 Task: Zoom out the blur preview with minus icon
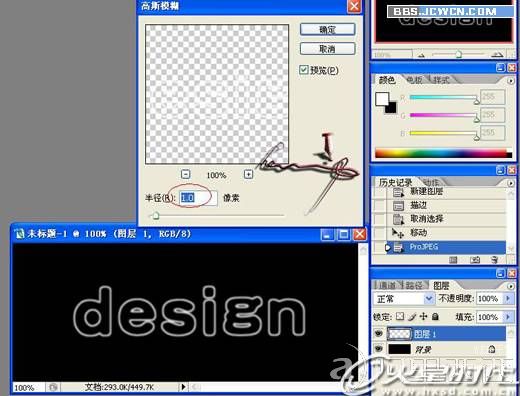[186, 174]
